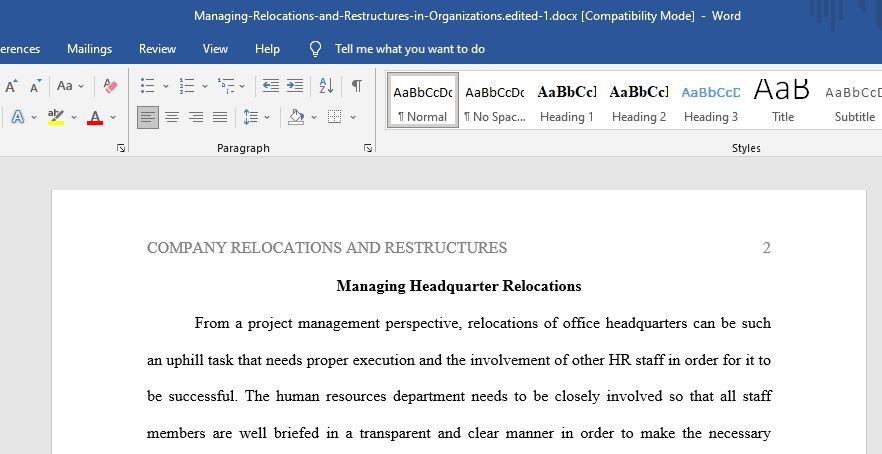
Task: Expand line spacing dropdown arrow
Action: tap(267, 117)
